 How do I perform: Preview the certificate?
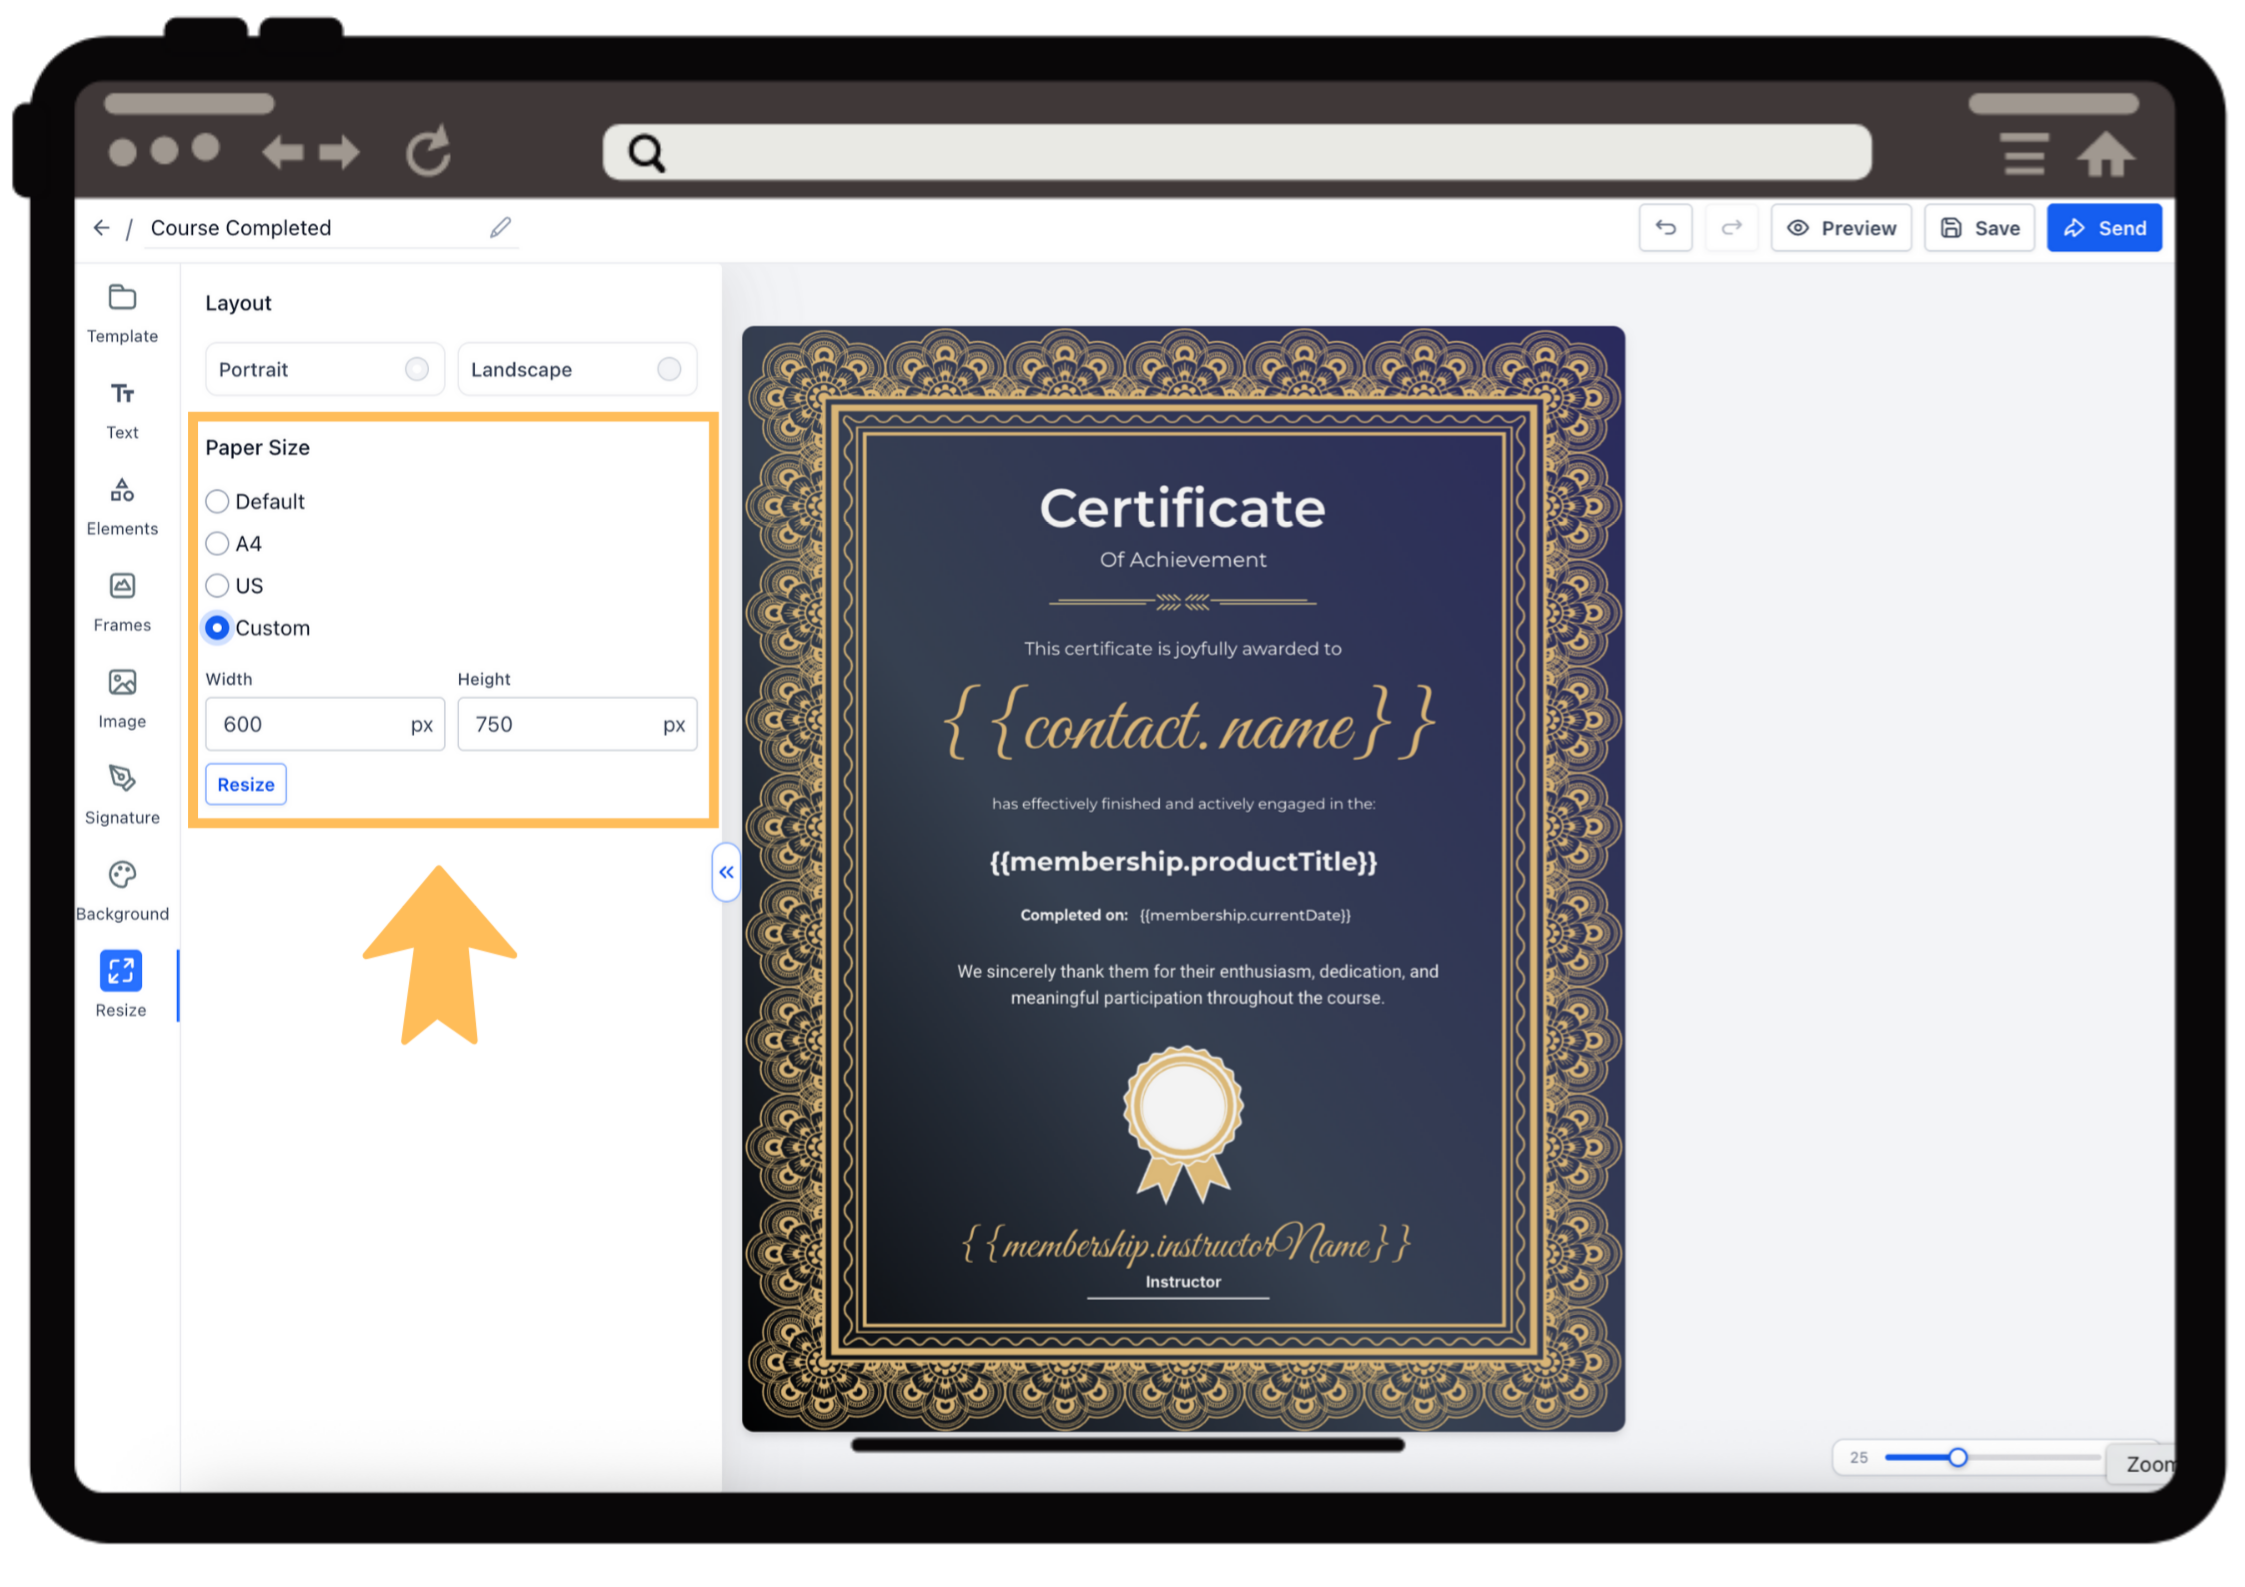click(1841, 228)
